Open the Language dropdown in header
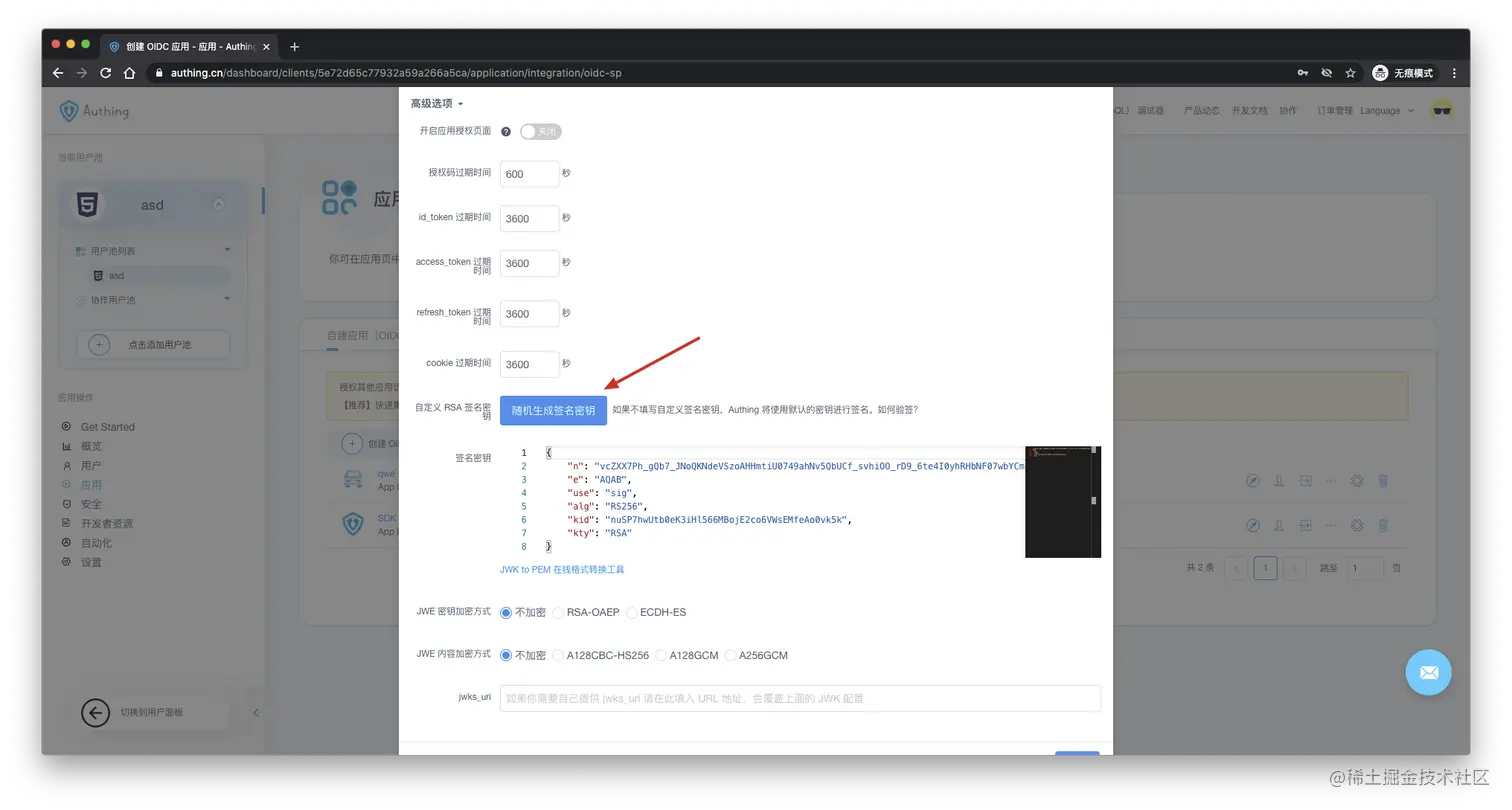1512x810 pixels. tap(1387, 111)
